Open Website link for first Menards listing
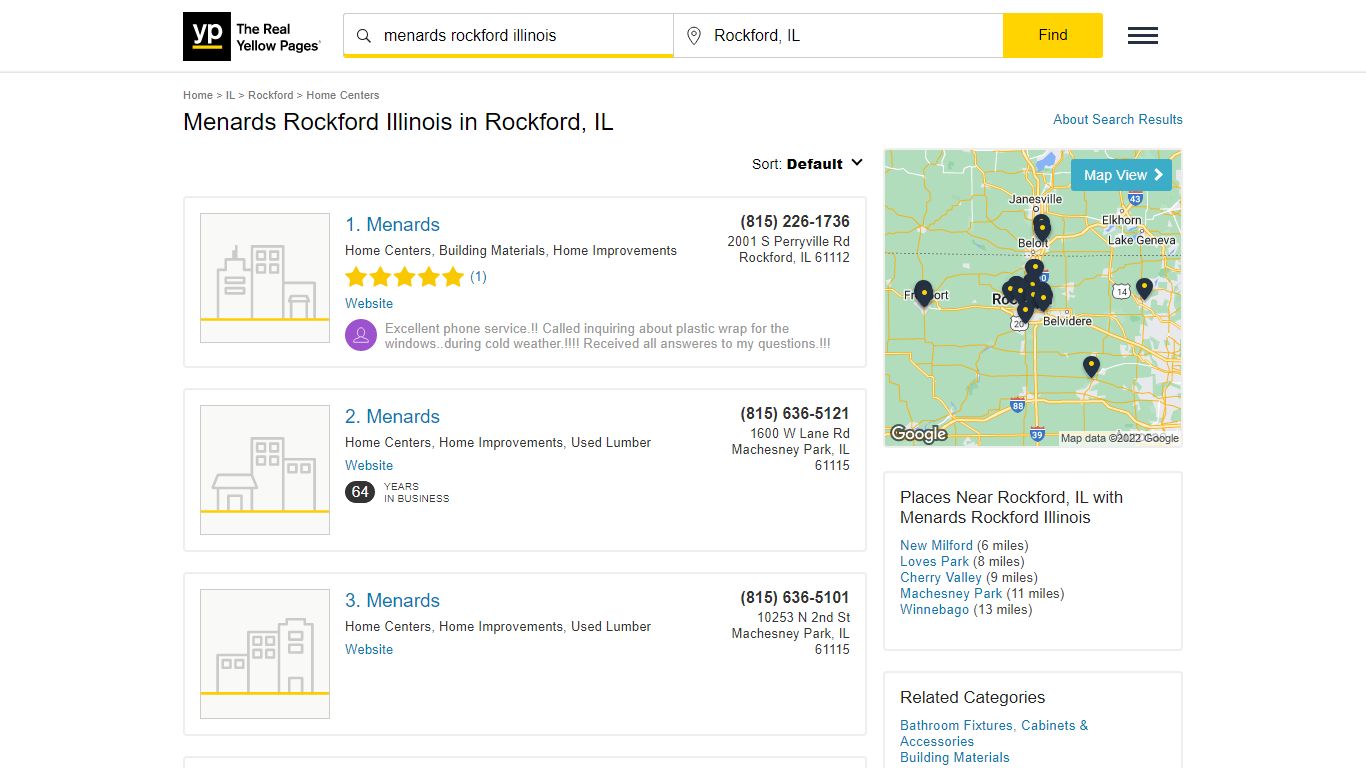The height and width of the screenshot is (768, 1366). coord(369,303)
